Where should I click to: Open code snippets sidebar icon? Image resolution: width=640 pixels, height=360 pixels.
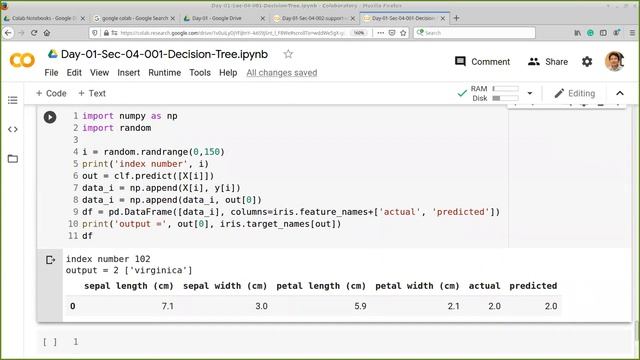13,129
